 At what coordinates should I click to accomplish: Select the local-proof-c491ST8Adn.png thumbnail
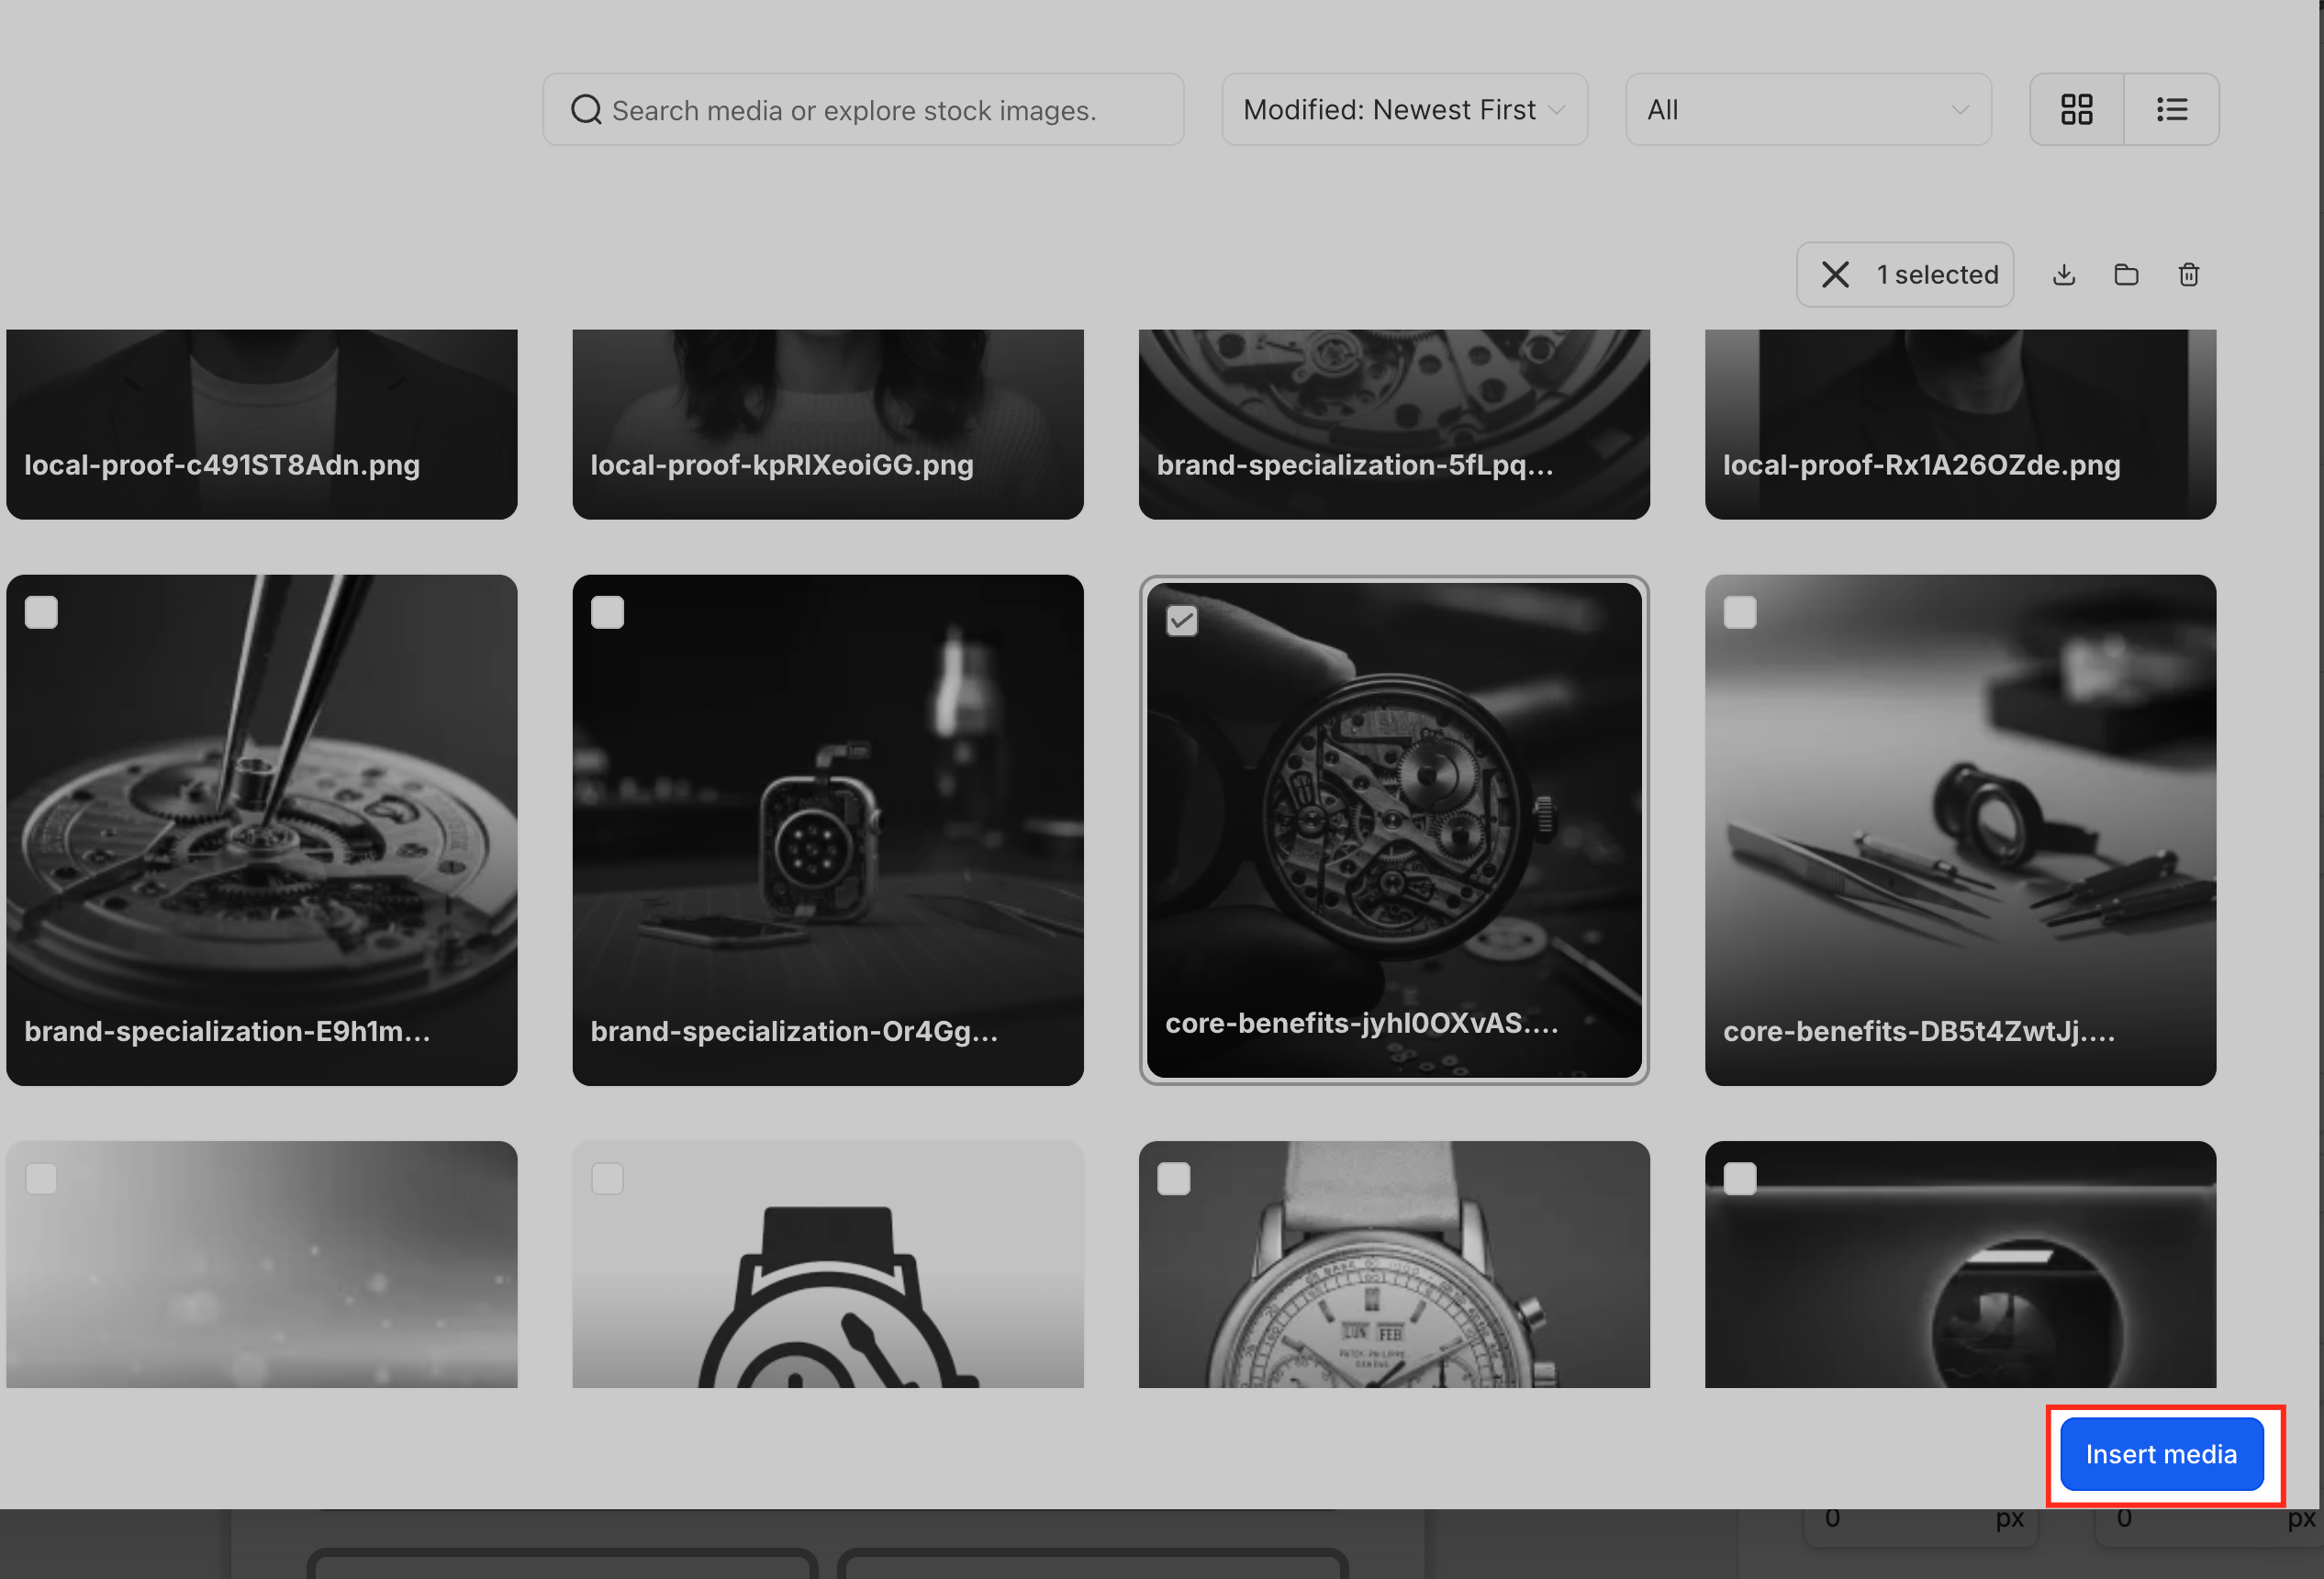tap(262, 424)
